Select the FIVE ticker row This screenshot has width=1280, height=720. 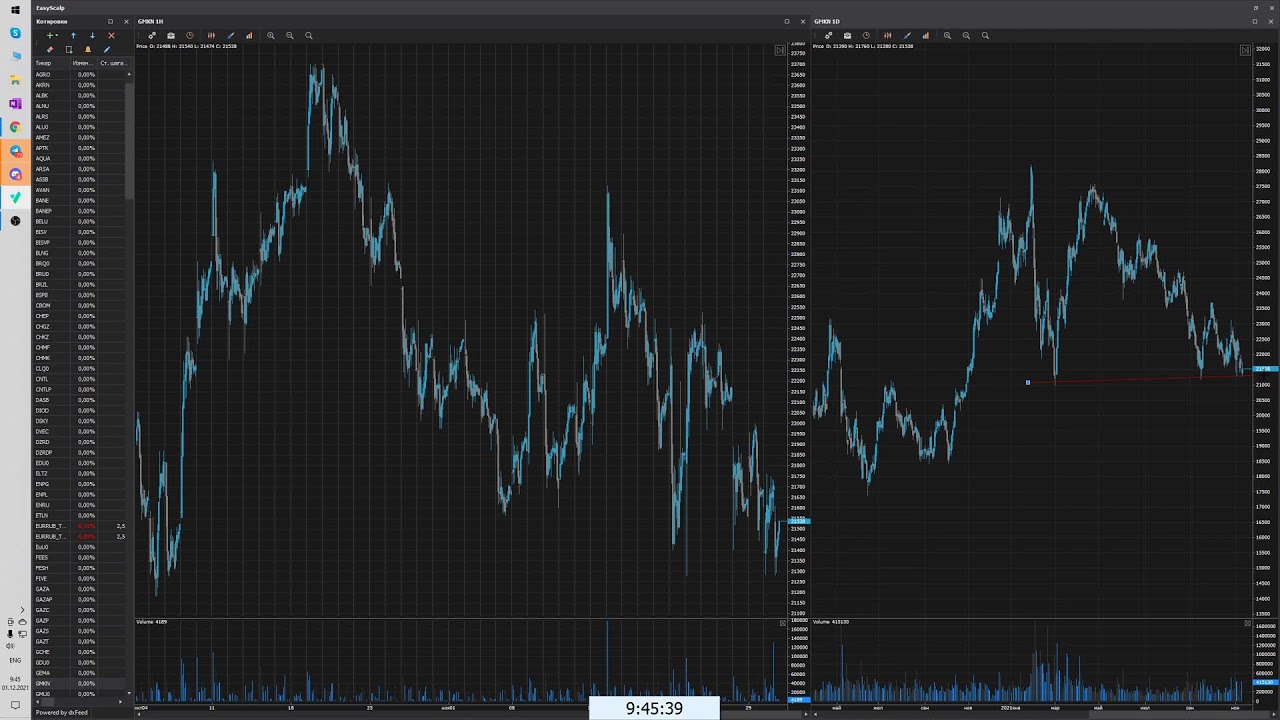point(80,578)
